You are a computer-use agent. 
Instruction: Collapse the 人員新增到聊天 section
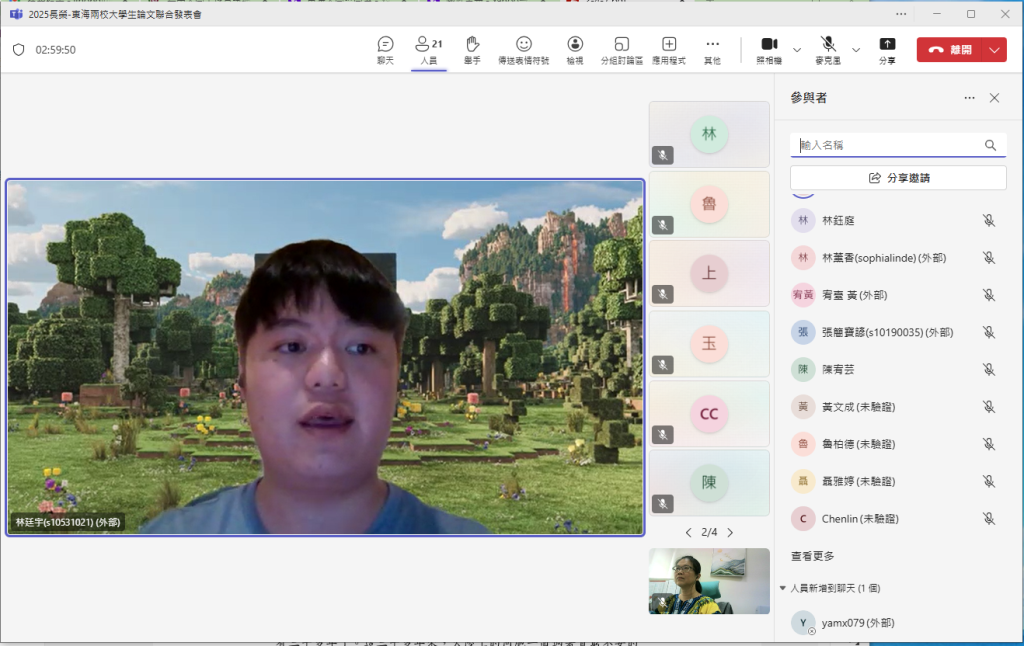(x=782, y=588)
